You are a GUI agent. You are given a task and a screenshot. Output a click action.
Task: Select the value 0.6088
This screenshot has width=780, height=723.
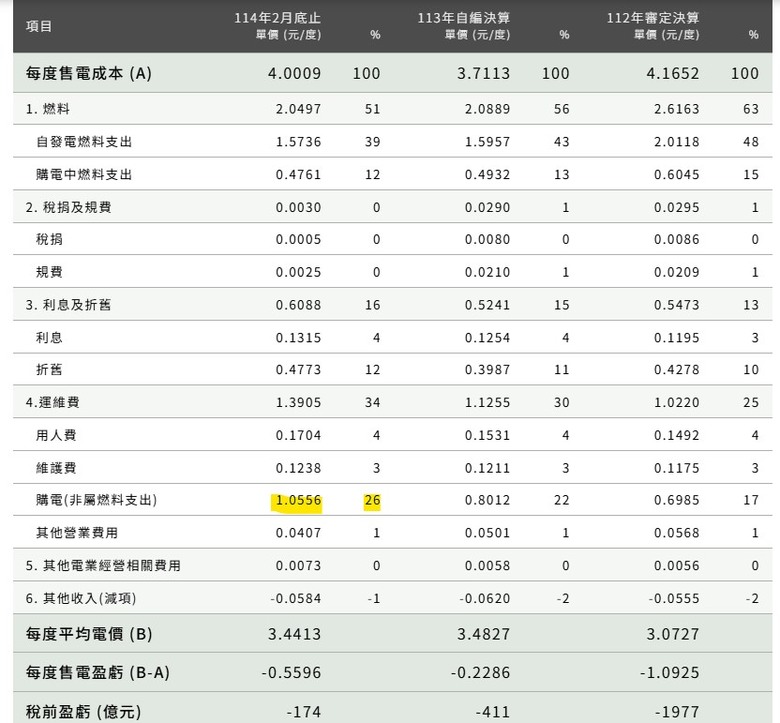(298, 305)
